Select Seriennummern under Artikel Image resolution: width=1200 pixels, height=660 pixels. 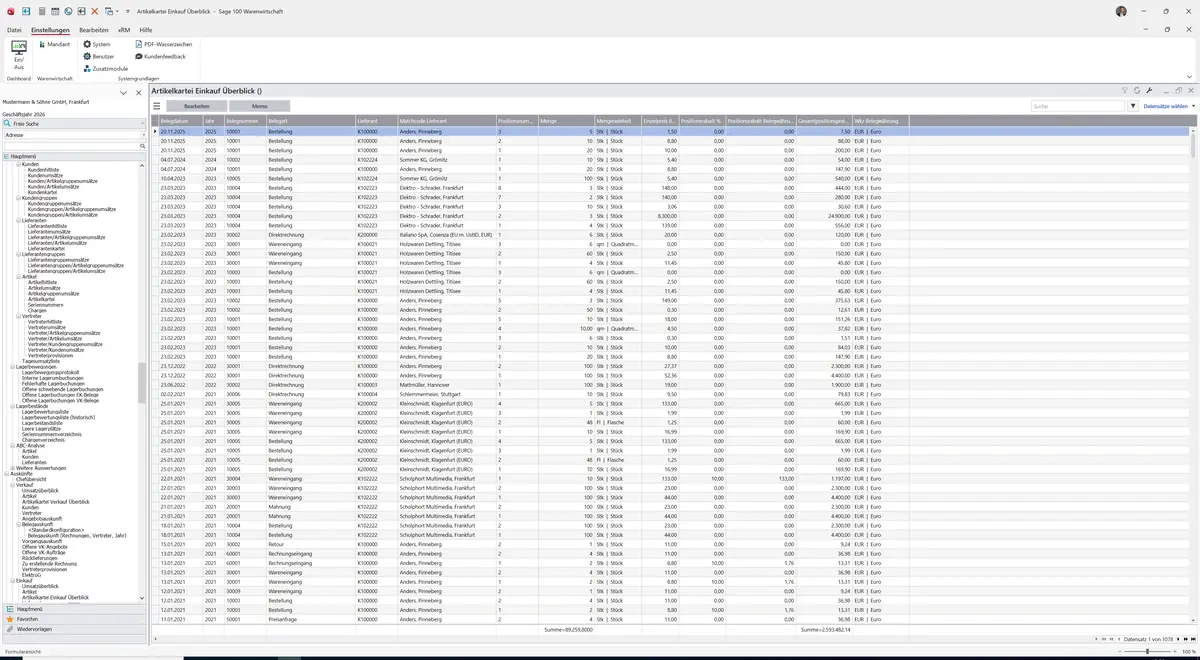45,304
